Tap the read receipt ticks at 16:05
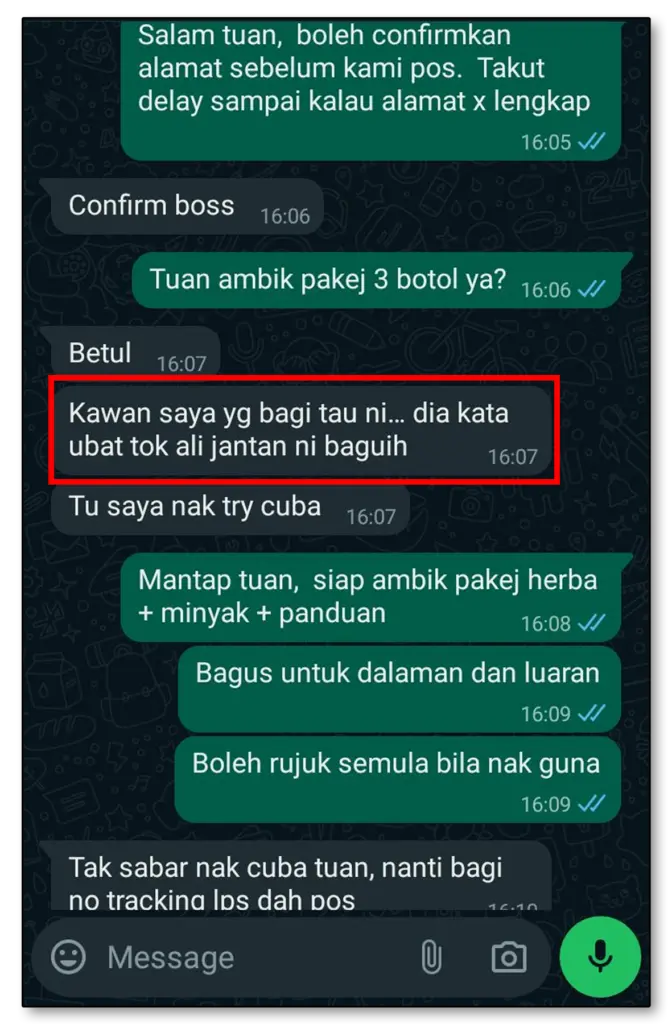The height and width of the screenshot is (1024, 672). 592,142
